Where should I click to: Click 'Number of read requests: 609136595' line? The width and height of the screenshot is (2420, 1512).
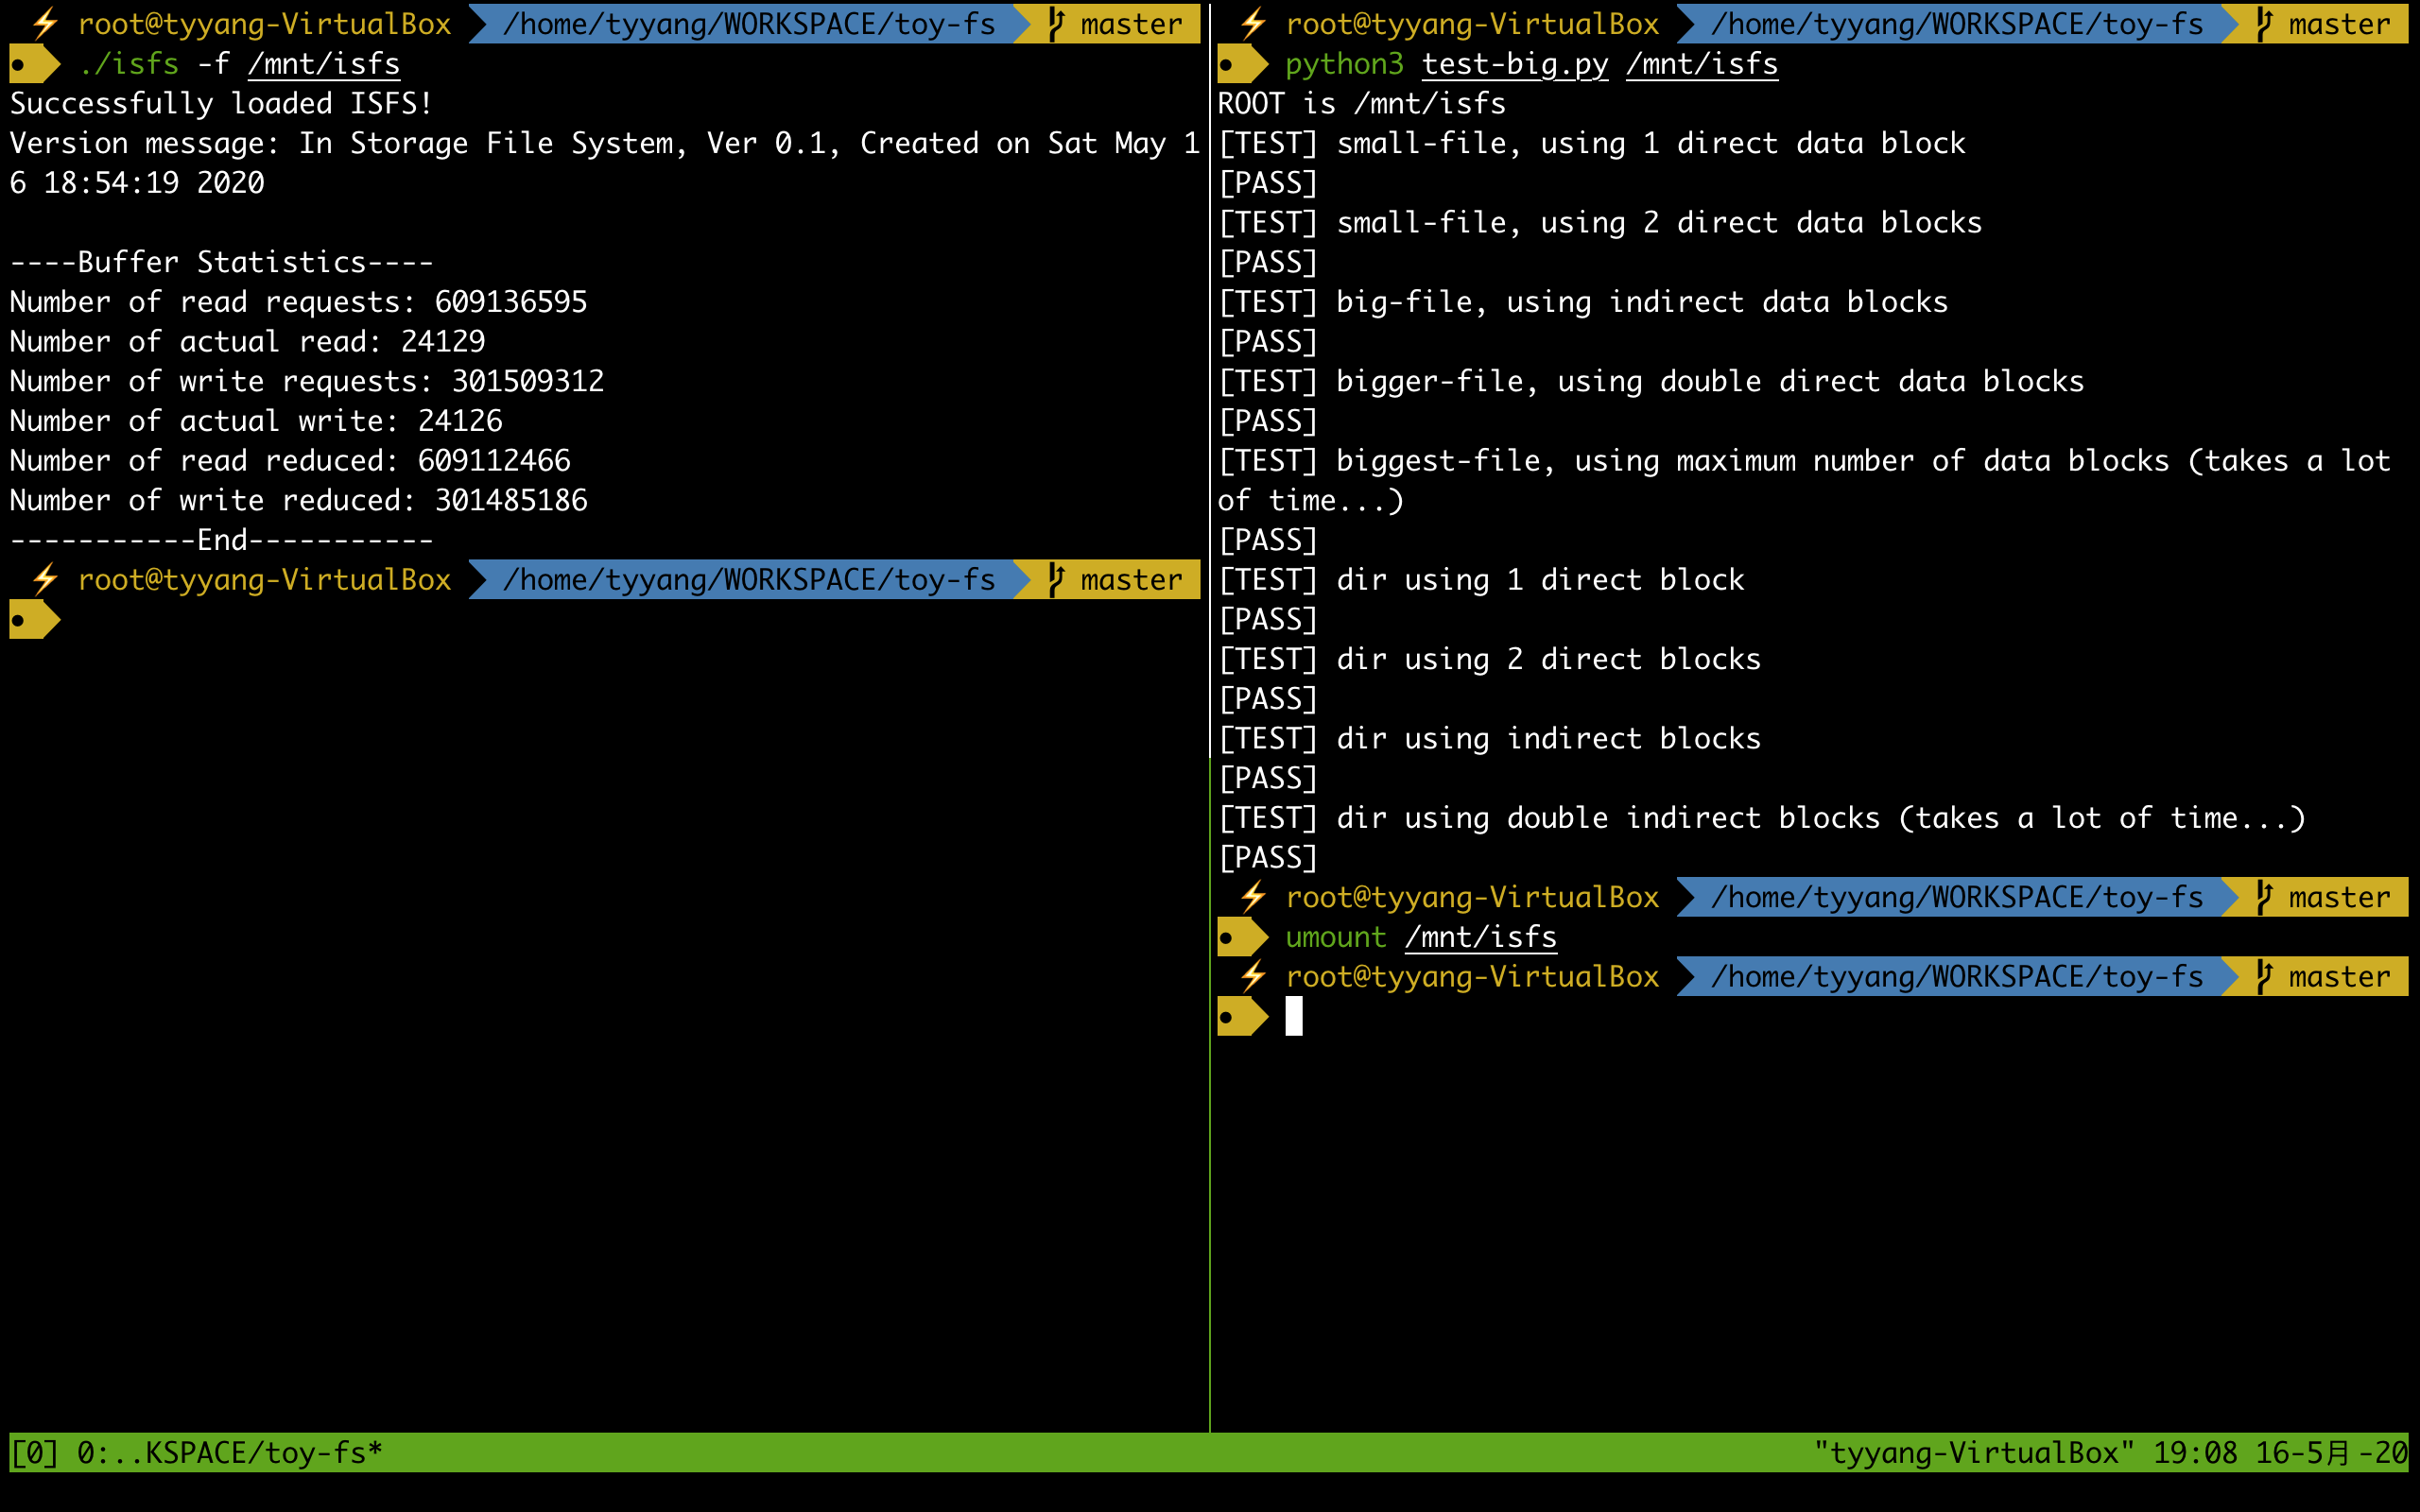click(x=298, y=302)
